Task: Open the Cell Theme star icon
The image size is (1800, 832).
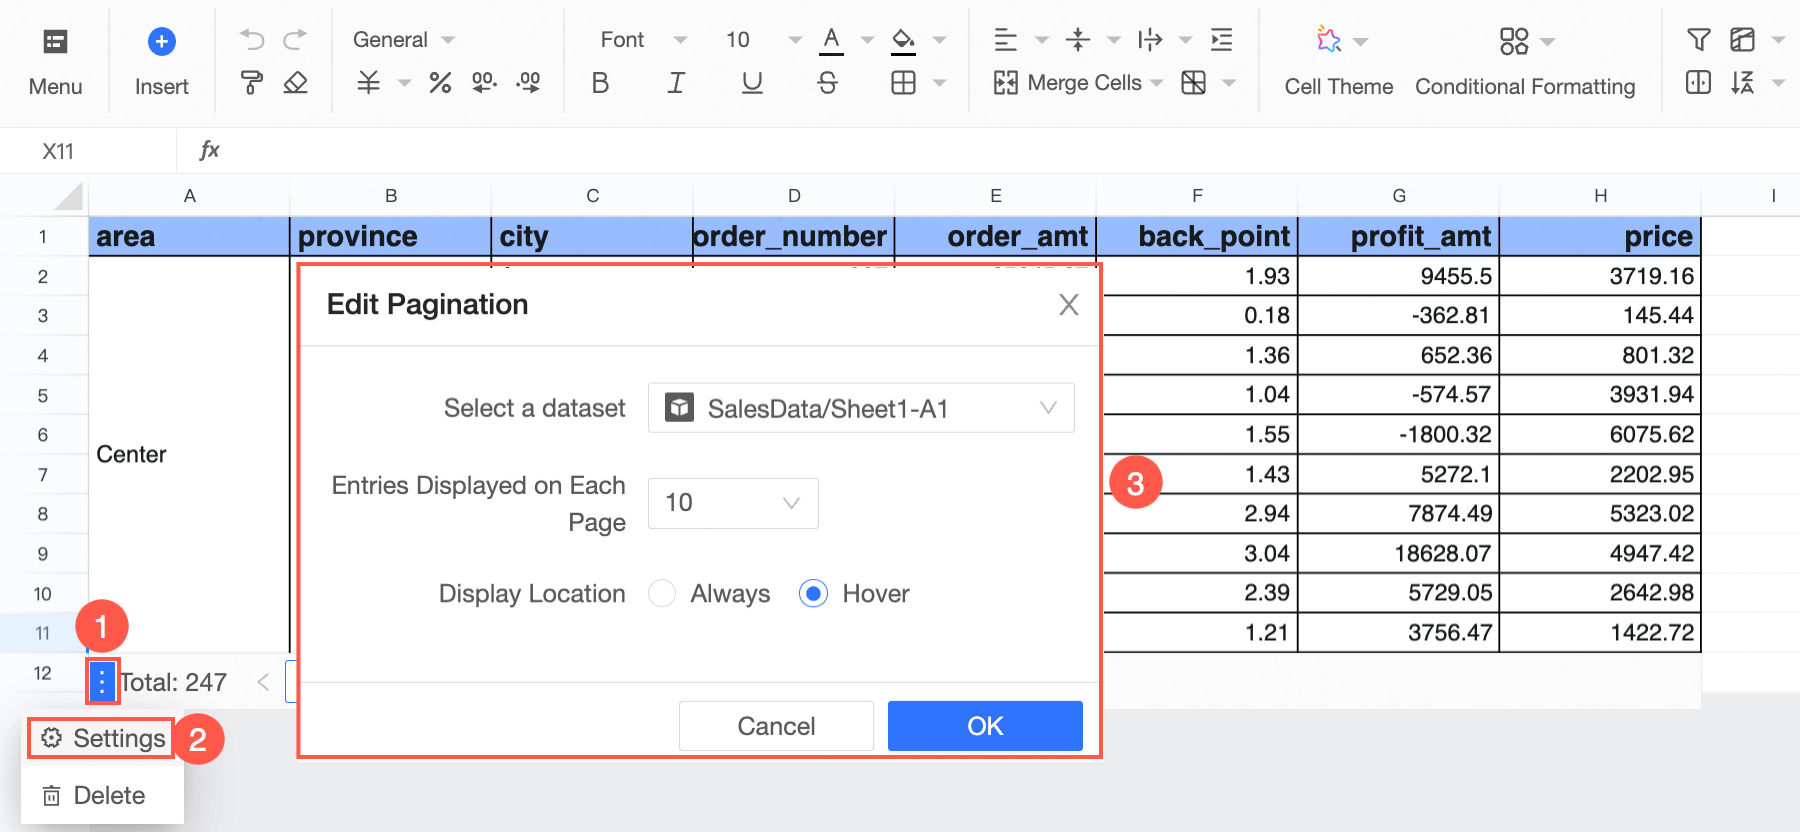Action: pos(1328,40)
